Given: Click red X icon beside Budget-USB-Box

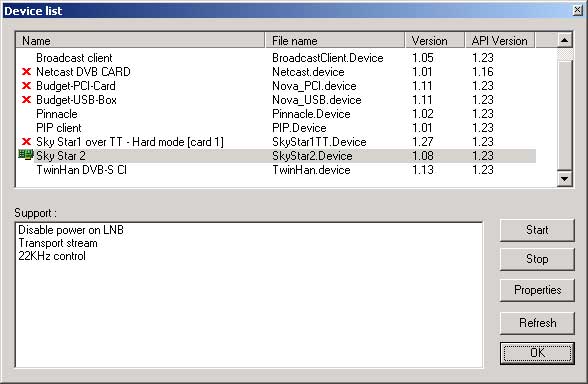Looking at the screenshot, I should [26, 100].
